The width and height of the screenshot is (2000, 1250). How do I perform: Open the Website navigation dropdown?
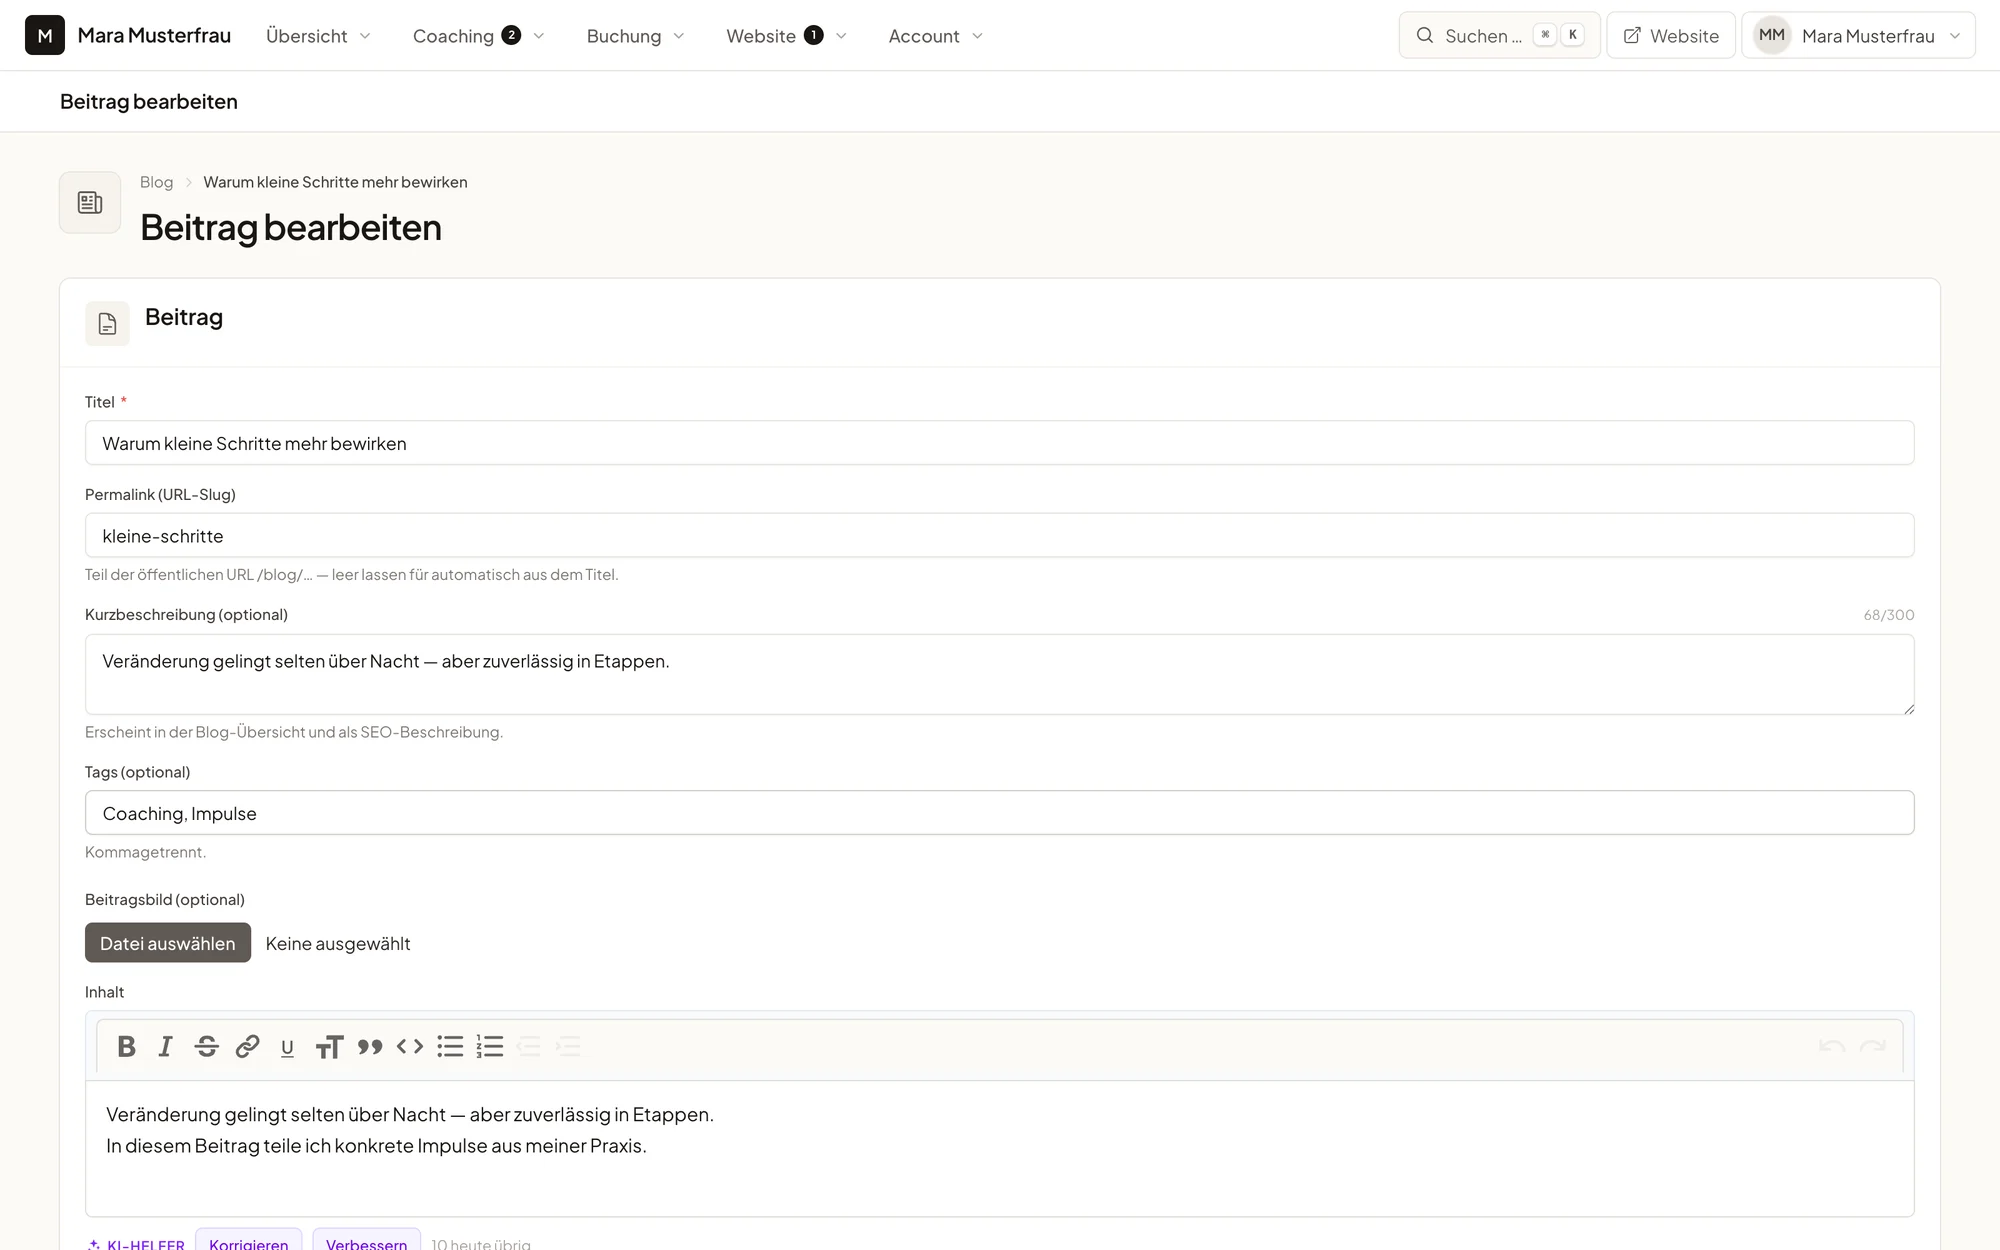click(787, 36)
